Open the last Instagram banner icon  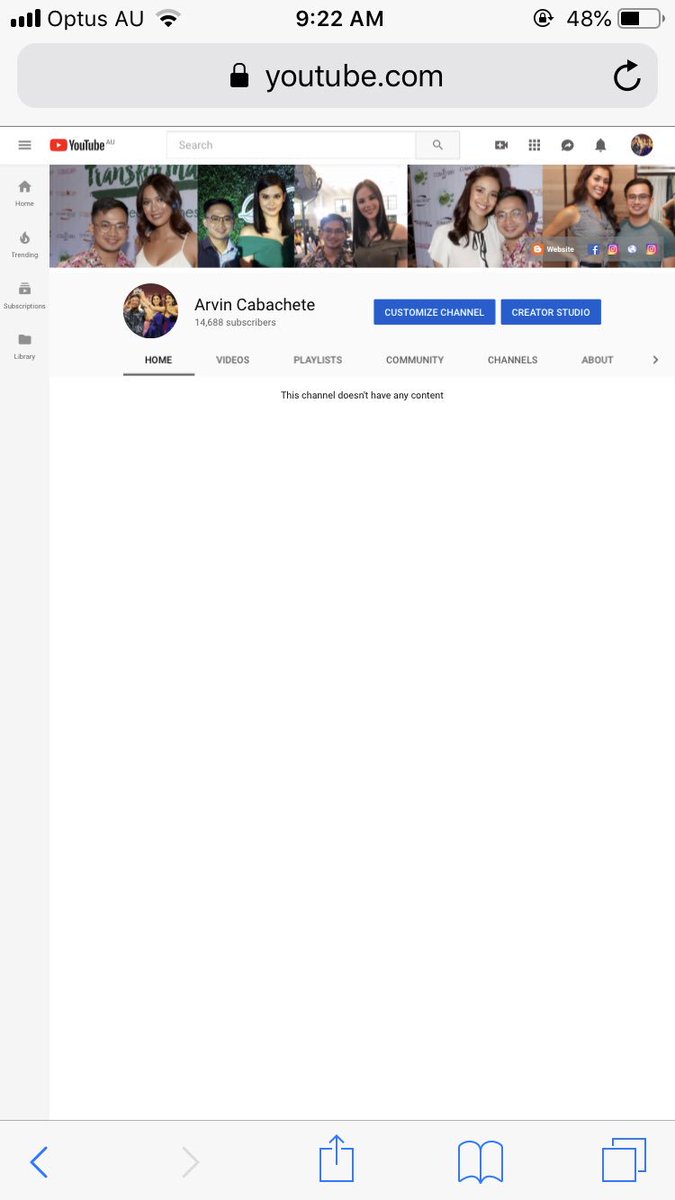tap(651, 249)
